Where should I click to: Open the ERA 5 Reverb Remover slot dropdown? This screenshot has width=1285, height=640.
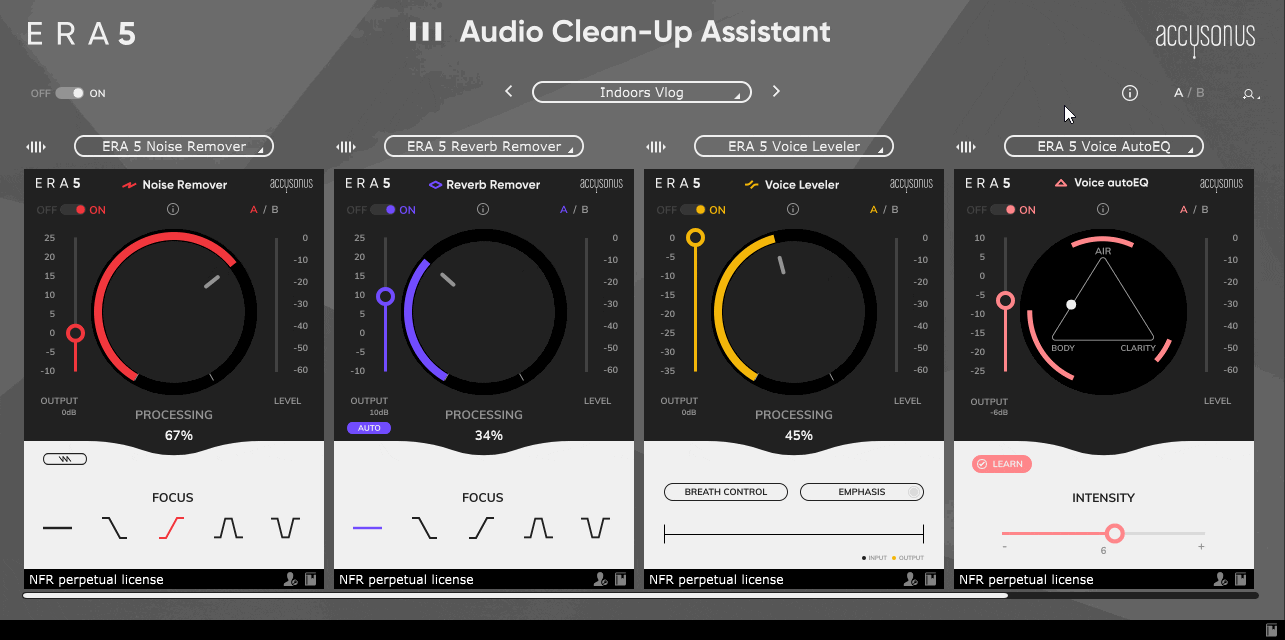484,146
